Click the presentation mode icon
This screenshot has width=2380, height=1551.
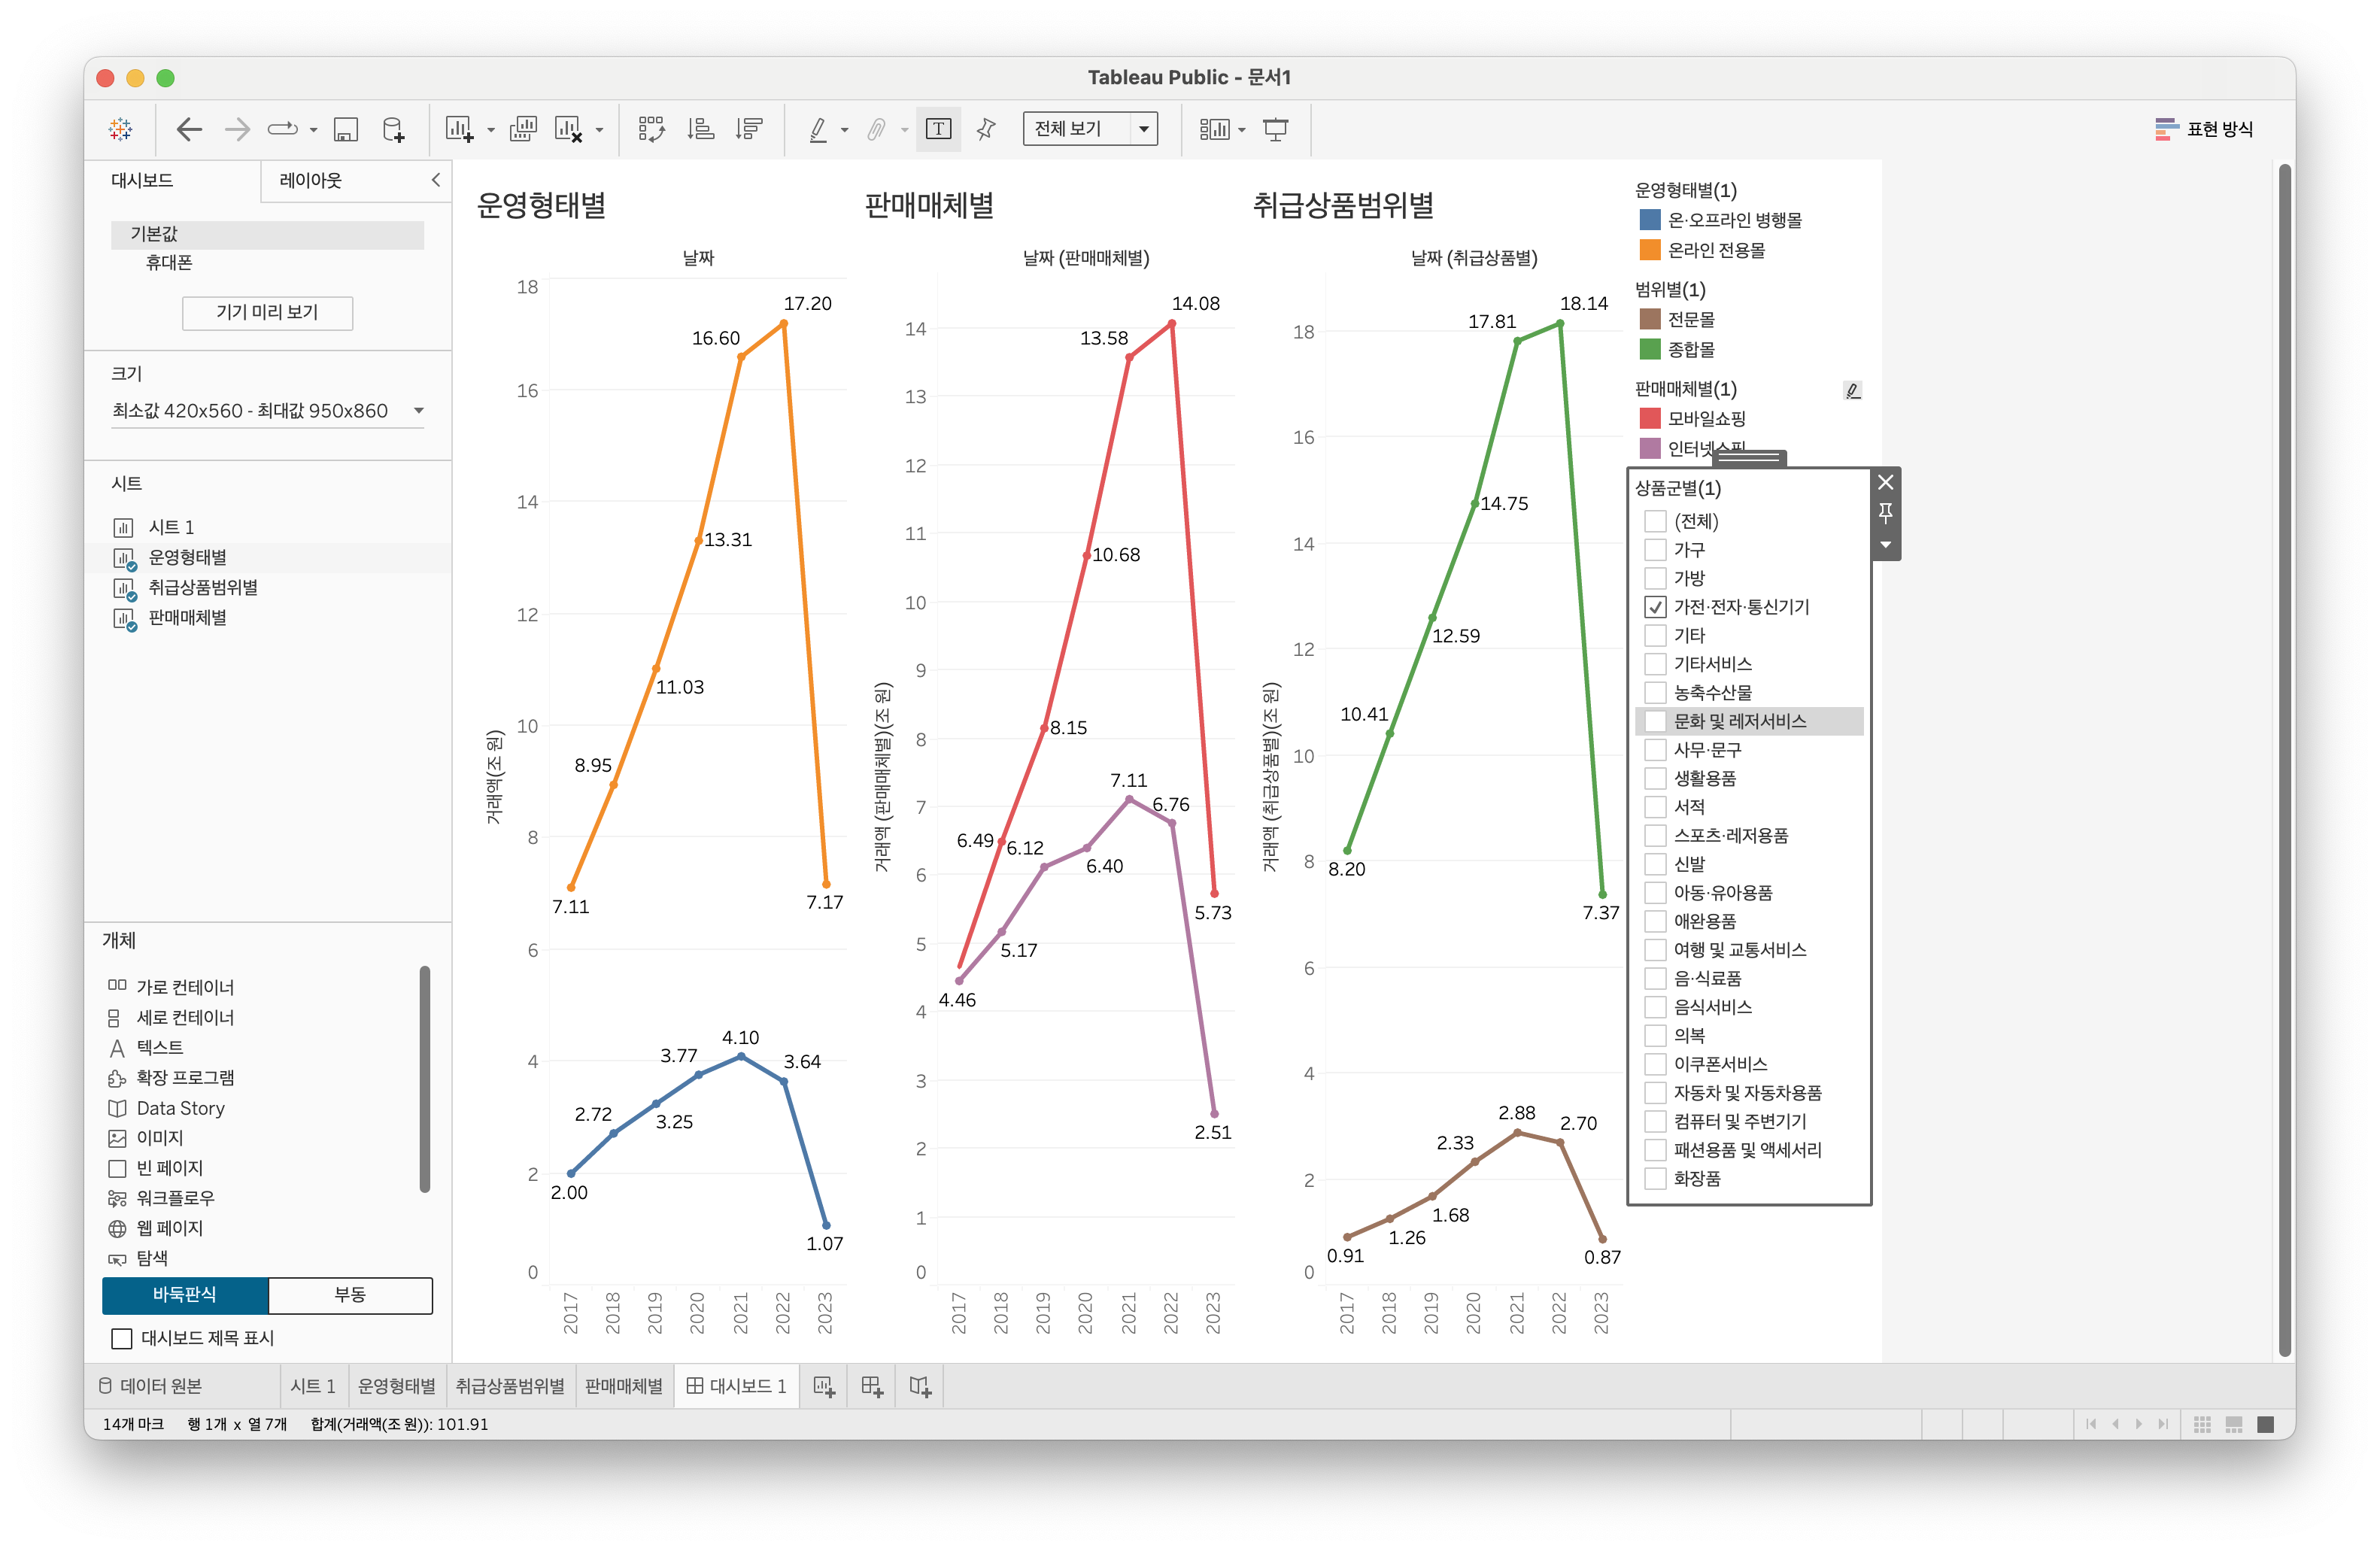click(1275, 129)
